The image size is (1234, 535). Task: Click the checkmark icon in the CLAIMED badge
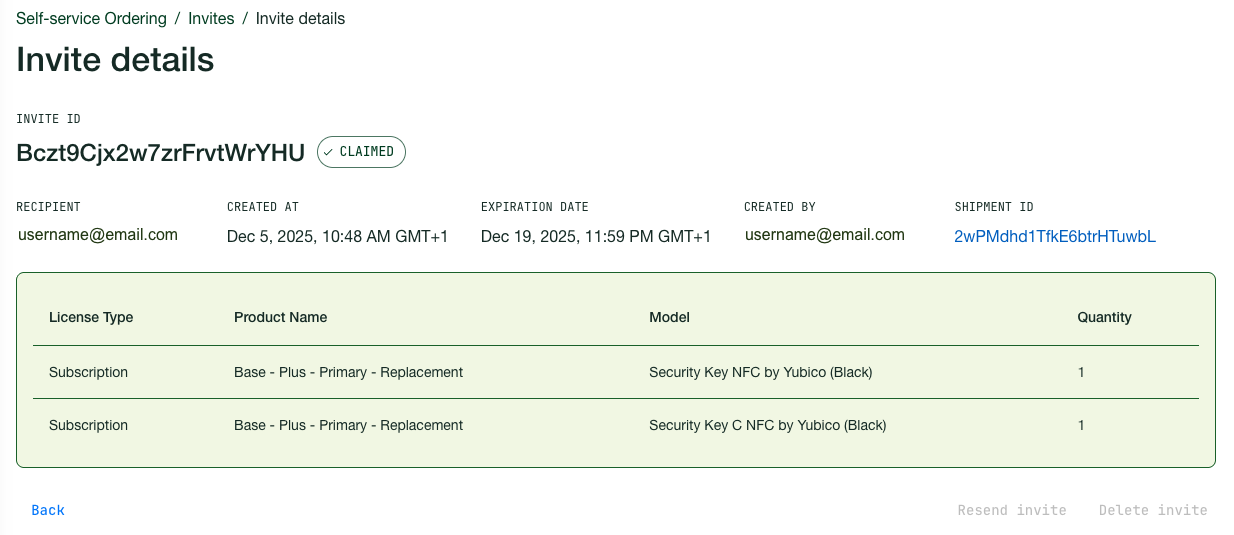point(329,152)
